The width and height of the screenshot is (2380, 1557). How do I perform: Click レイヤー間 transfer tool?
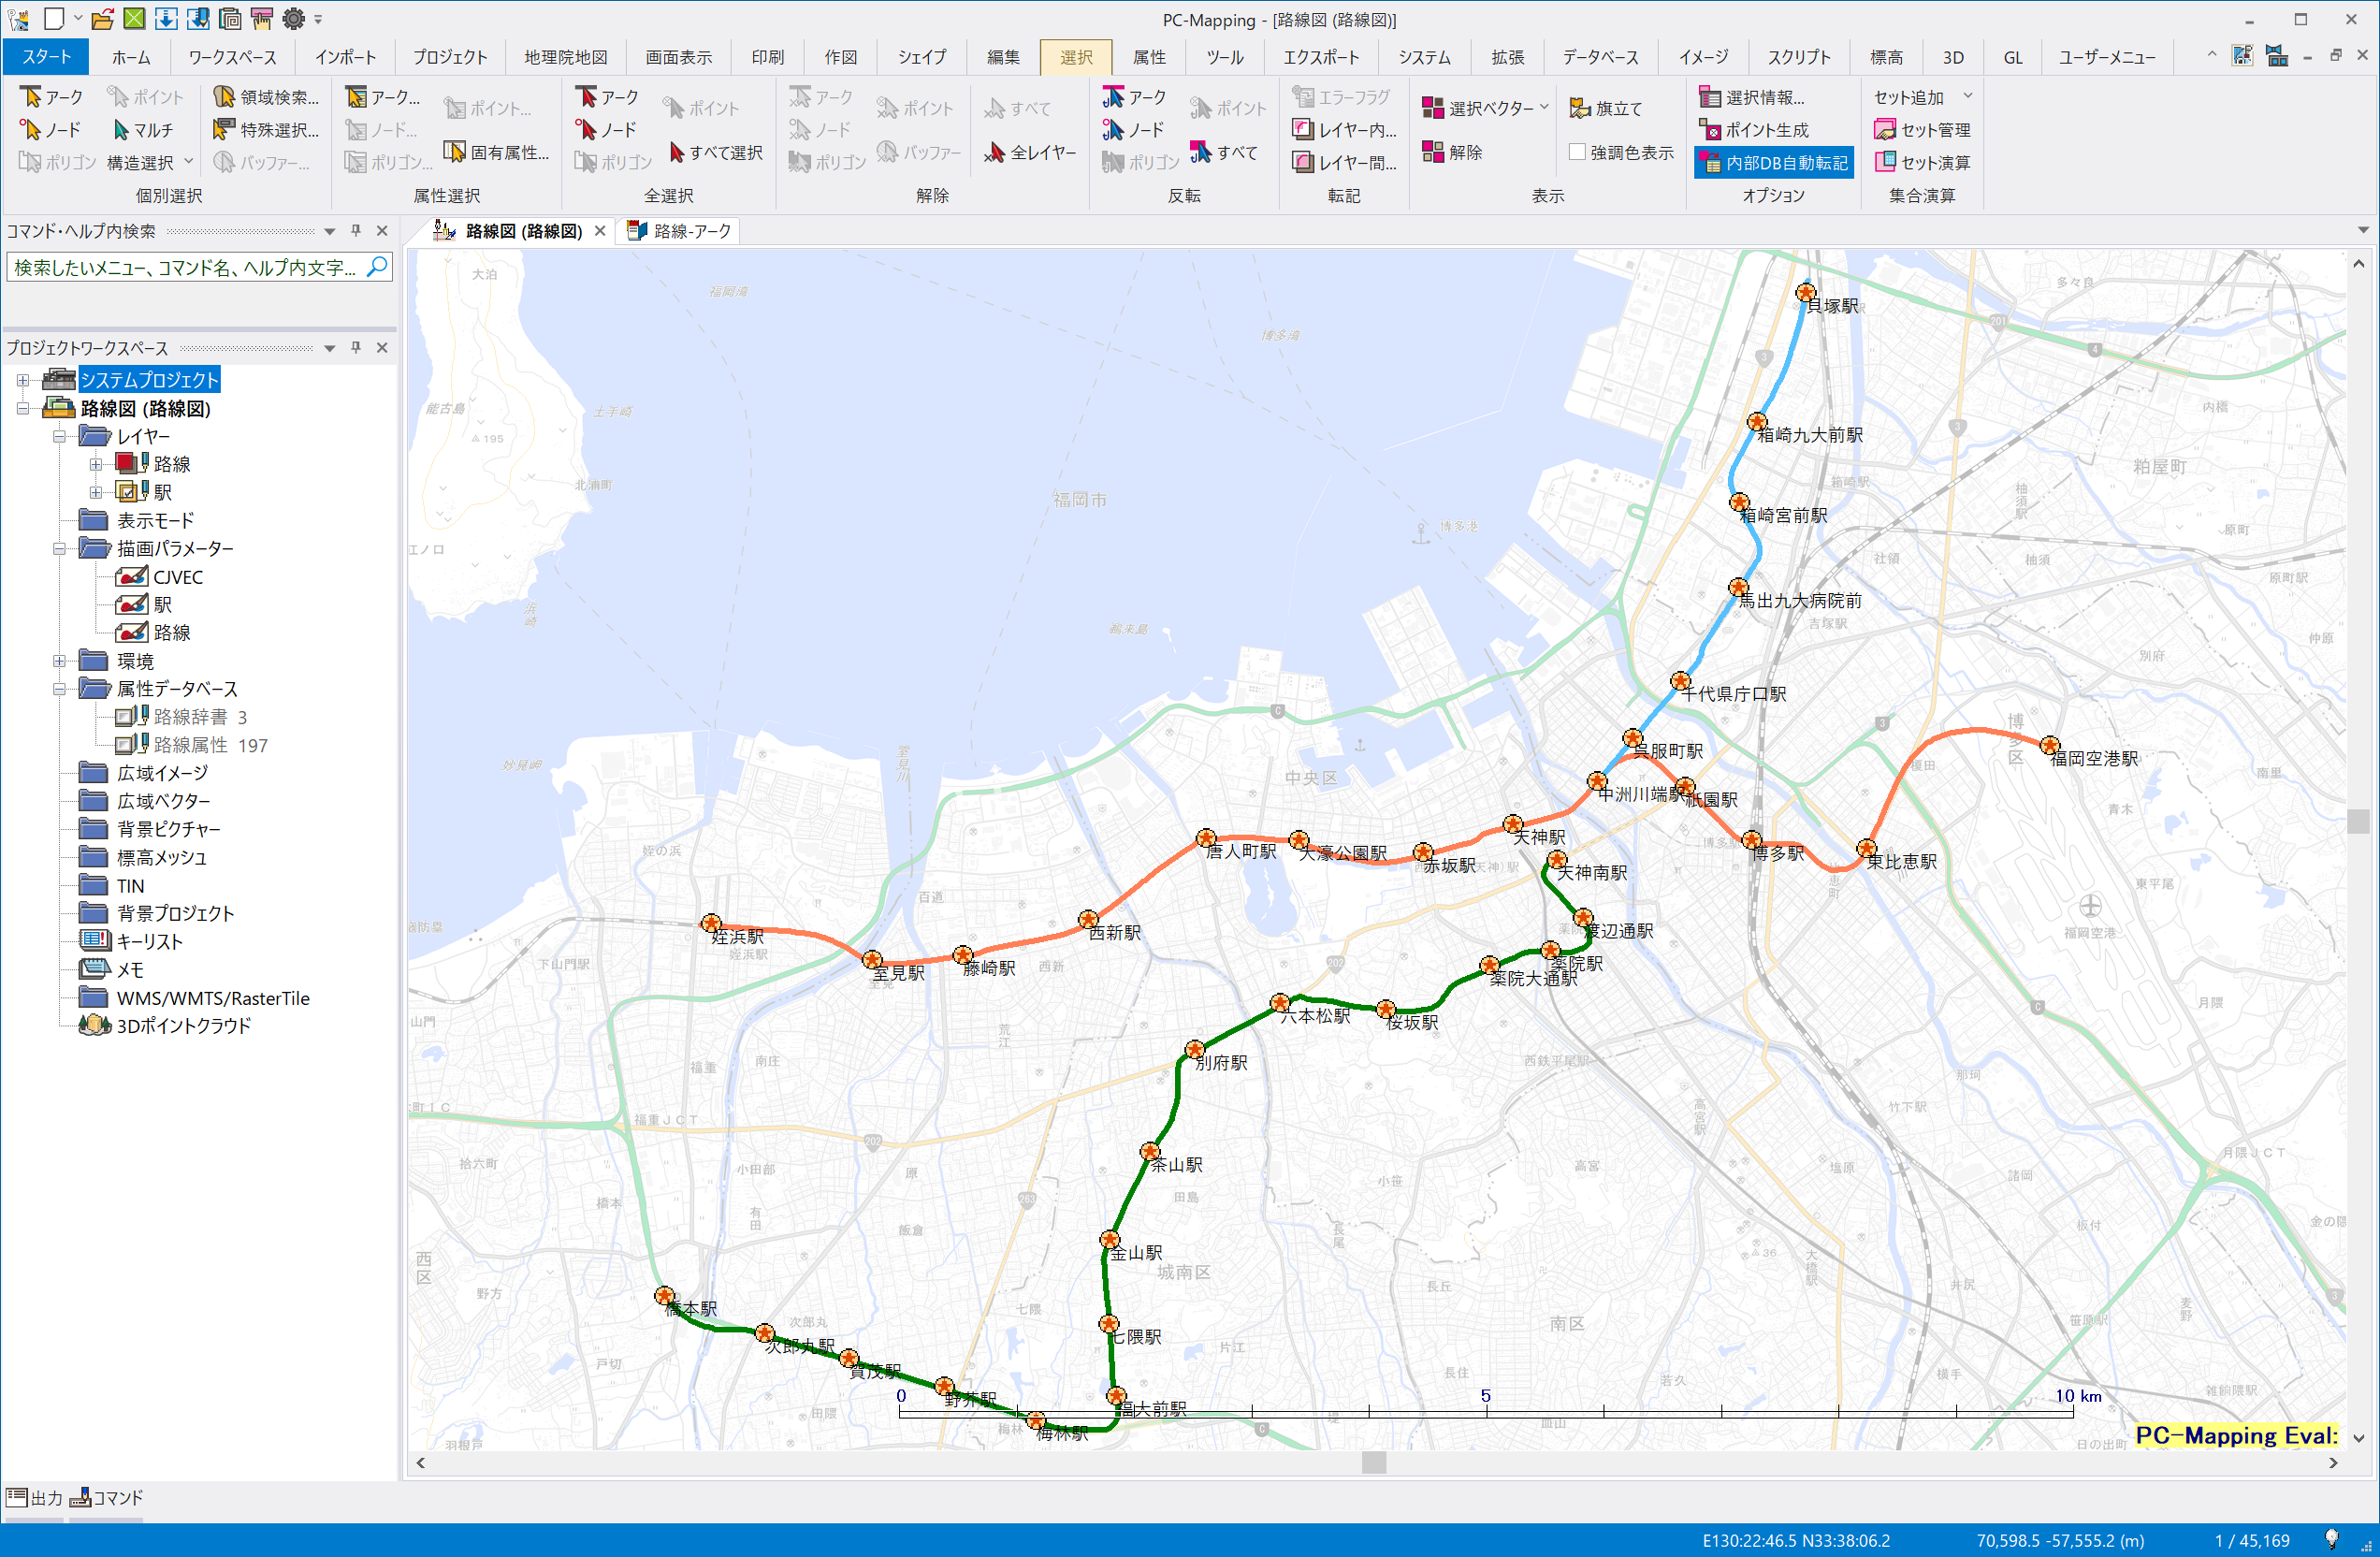click(x=1345, y=162)
